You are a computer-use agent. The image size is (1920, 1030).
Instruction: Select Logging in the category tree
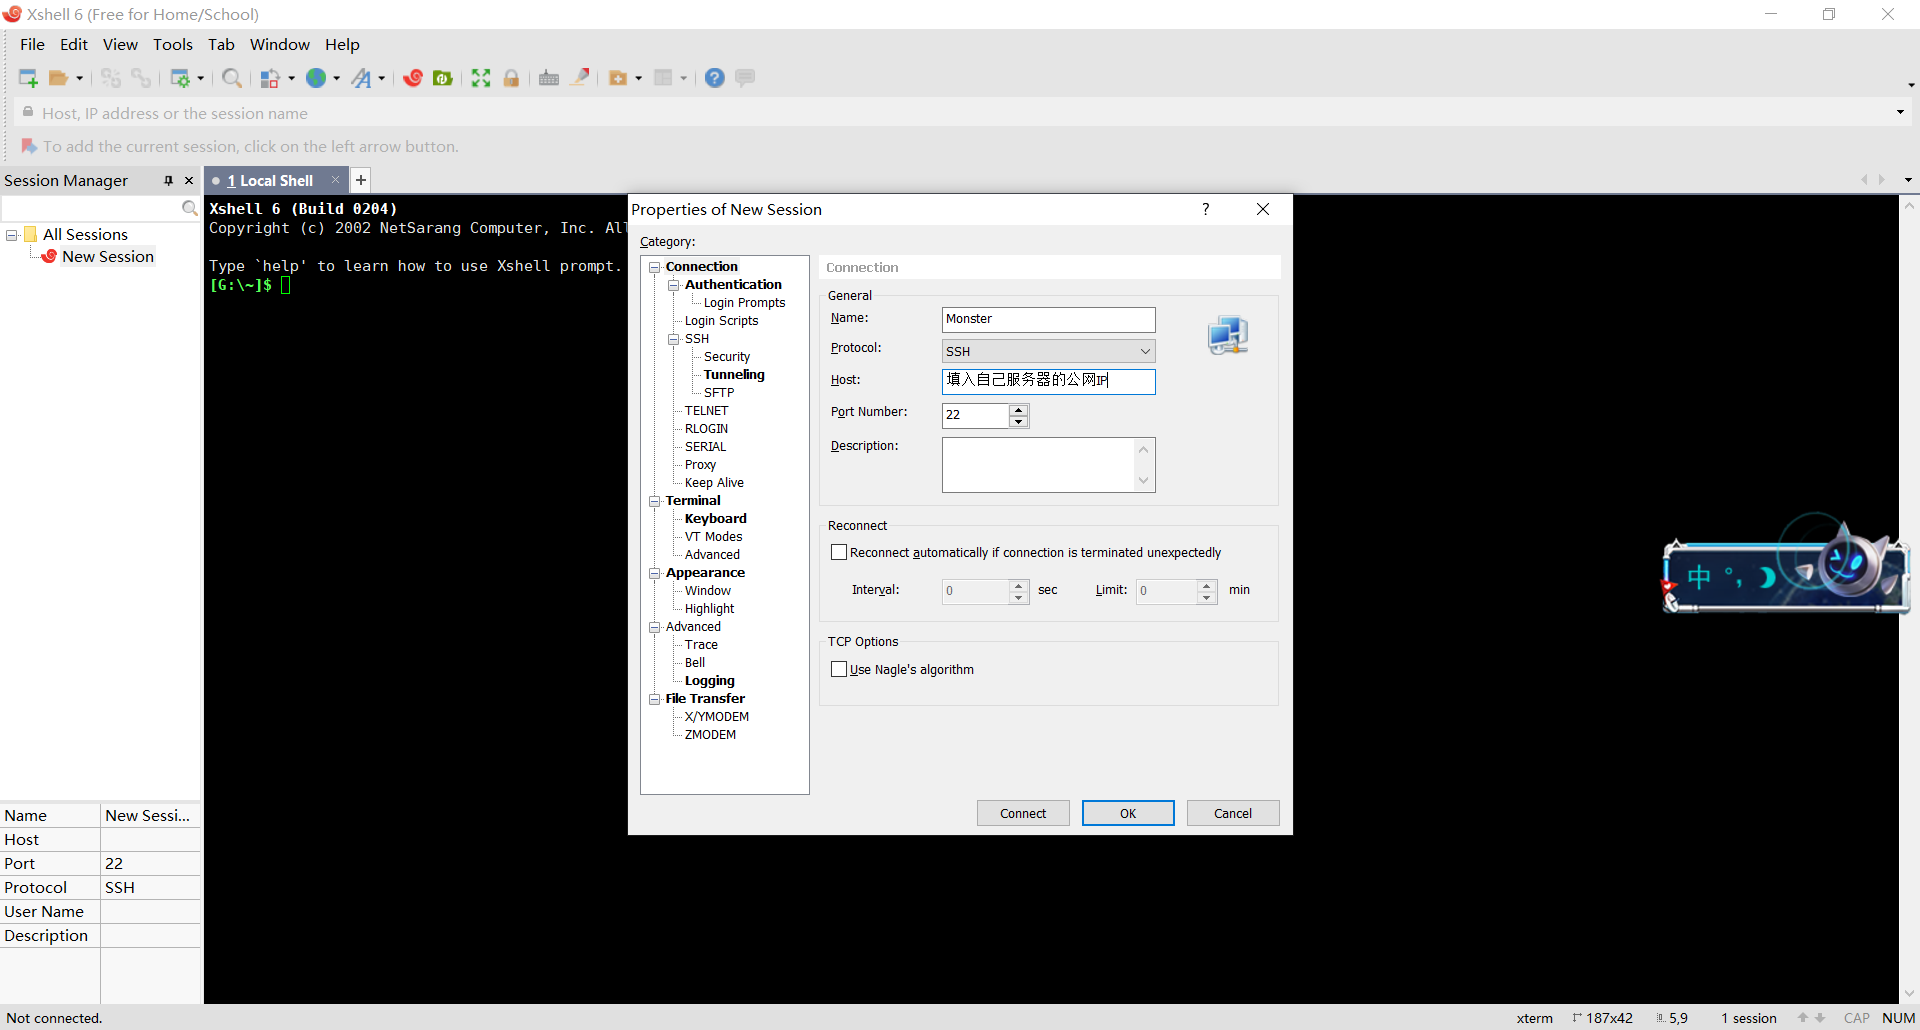pos(709,681)
